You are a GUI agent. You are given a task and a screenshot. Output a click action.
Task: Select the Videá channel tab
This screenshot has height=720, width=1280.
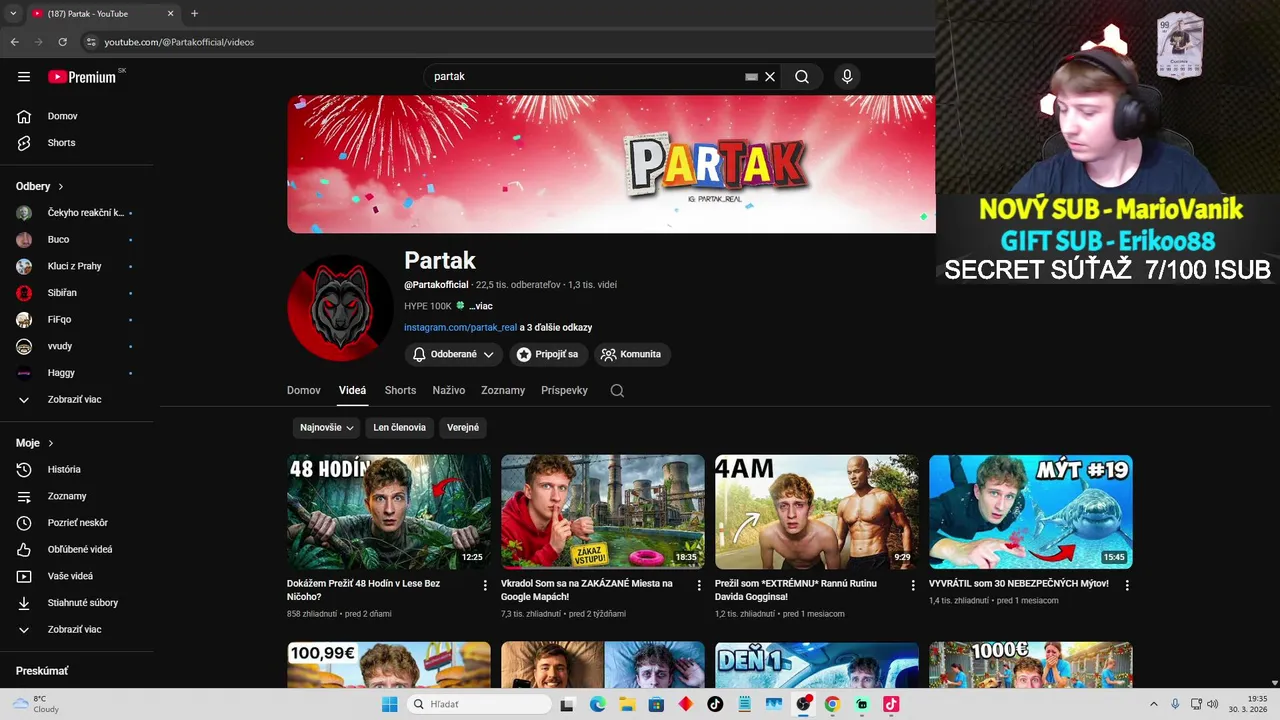click(352, 391)
